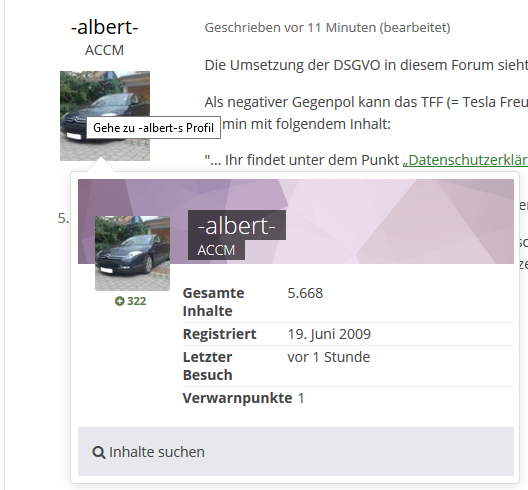The image size is (528, 490).
Task: Click the (bearbeitet) edited indicator
Action: pyautogui.click(x=415, y=28)
